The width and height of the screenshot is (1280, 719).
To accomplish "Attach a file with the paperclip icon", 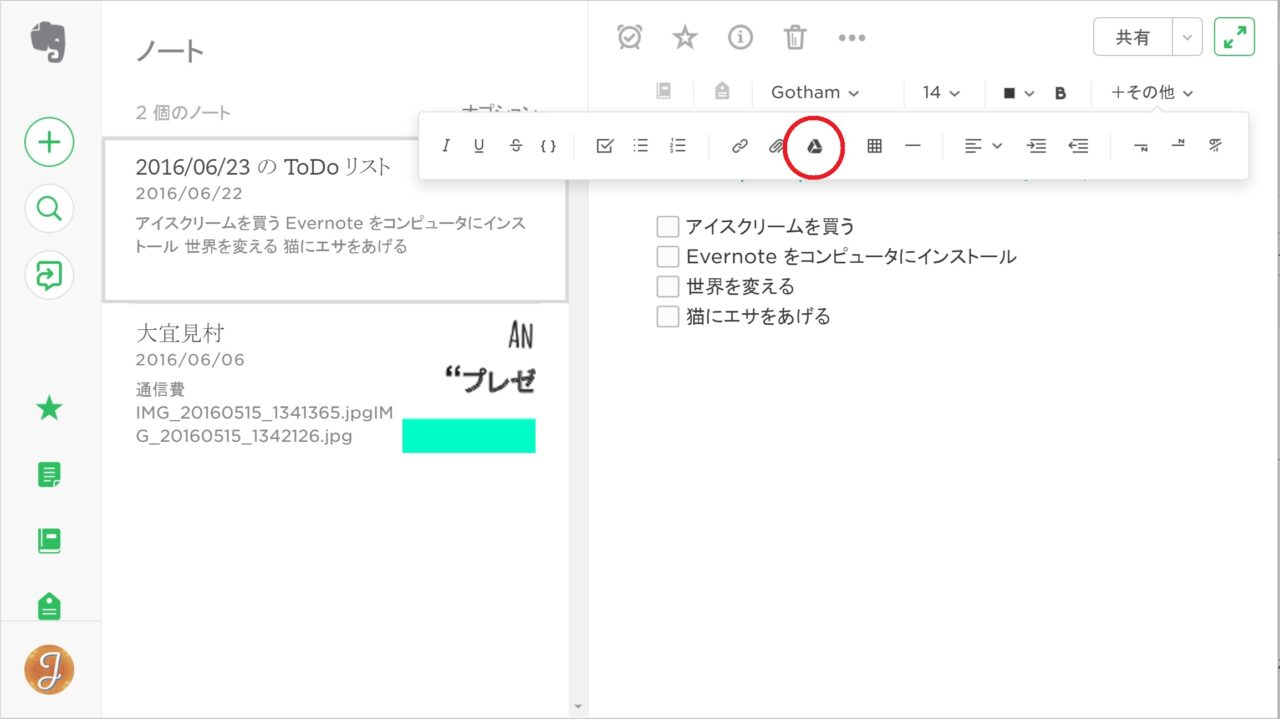I will [x=776, y=146].
